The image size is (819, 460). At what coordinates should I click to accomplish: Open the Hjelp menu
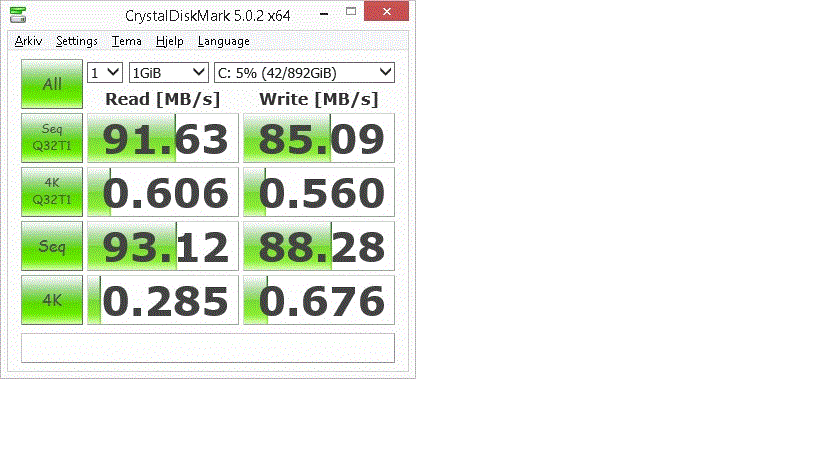170,41
